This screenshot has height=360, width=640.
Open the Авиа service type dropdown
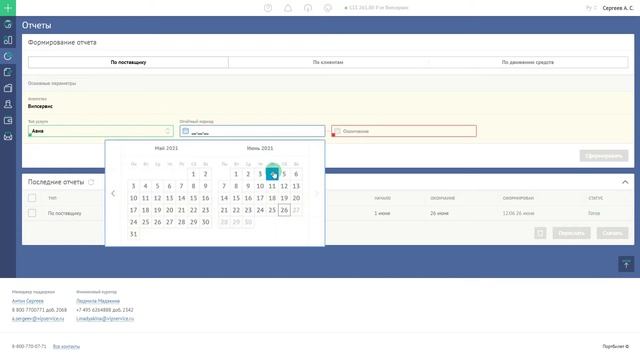click(x=100, y=131)
